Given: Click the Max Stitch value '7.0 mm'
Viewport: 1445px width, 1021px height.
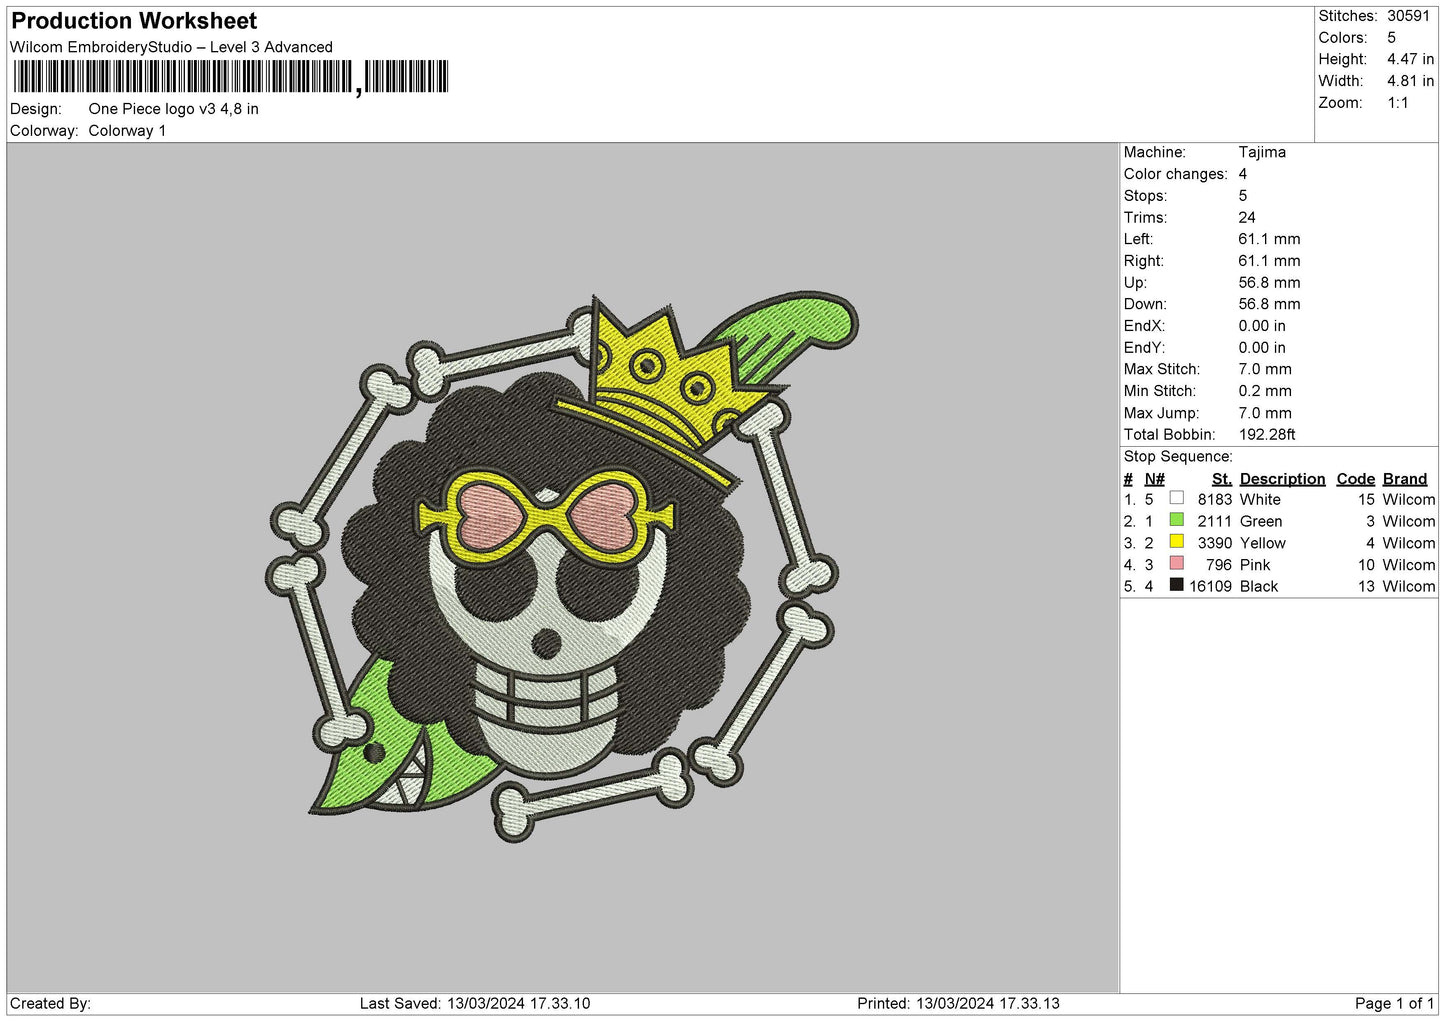Looking at the screenshot, I should (x=1265, y=369).
